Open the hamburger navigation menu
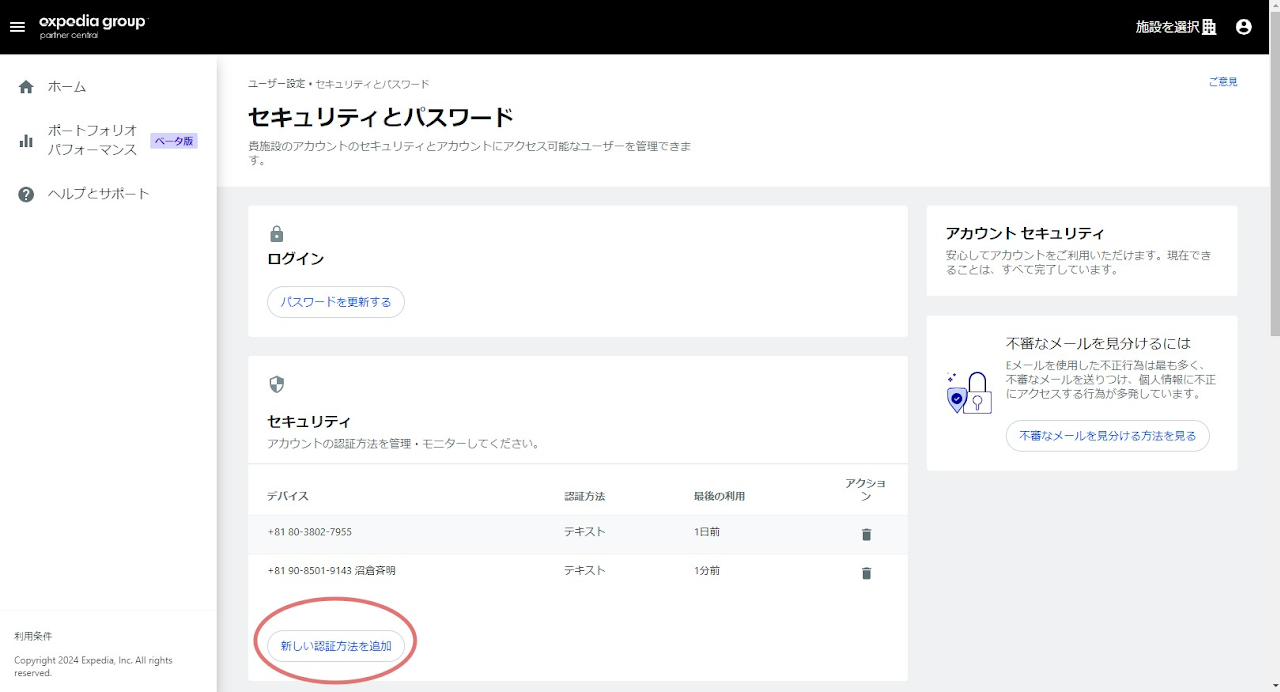This screenshot has width=1280, height=692. [x=17, y=27]
